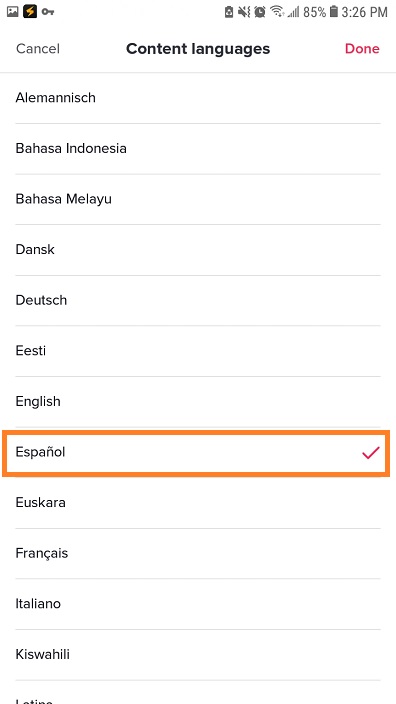Uncheck the red checkmark beside Español
The height and width of the screenshot is (704, 396).
pyautogui.click(x=371, y=453)
